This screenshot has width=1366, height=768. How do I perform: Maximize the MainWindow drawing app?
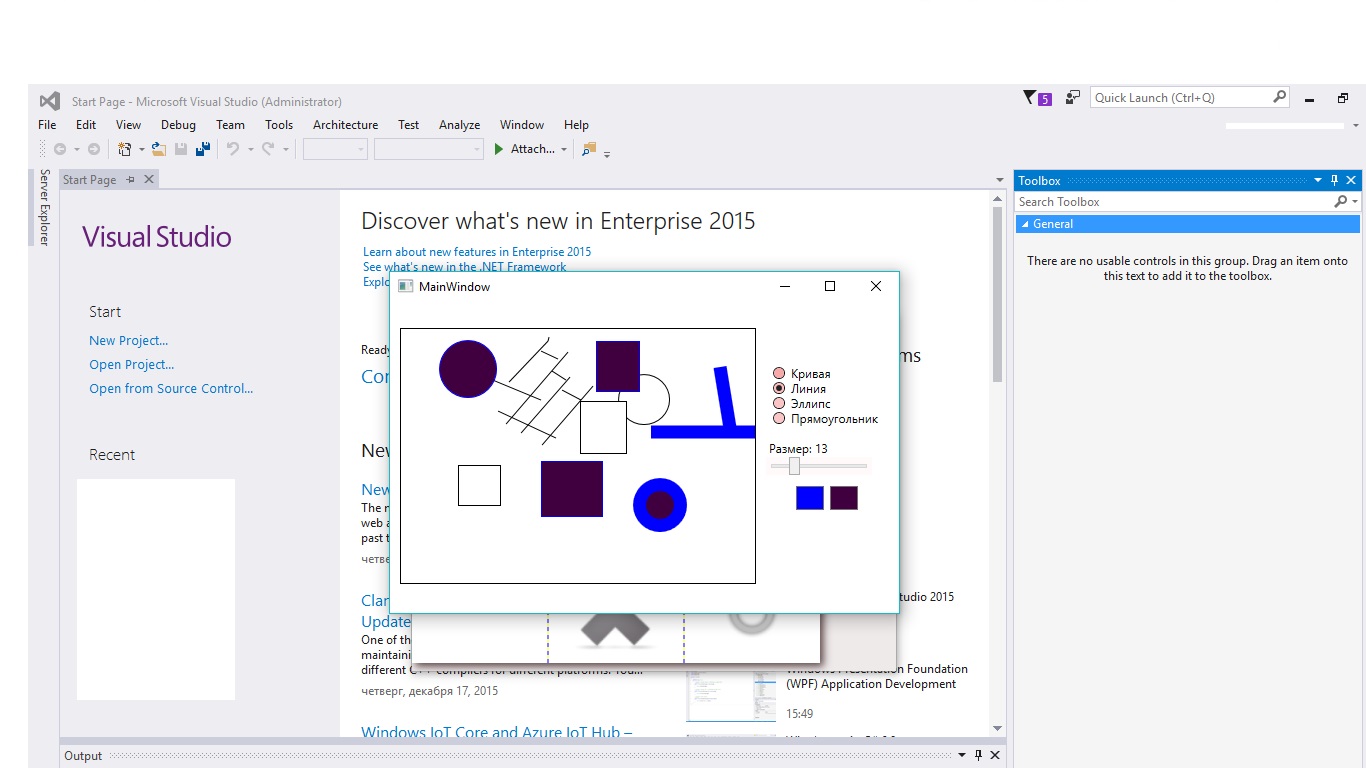(829, 286)
